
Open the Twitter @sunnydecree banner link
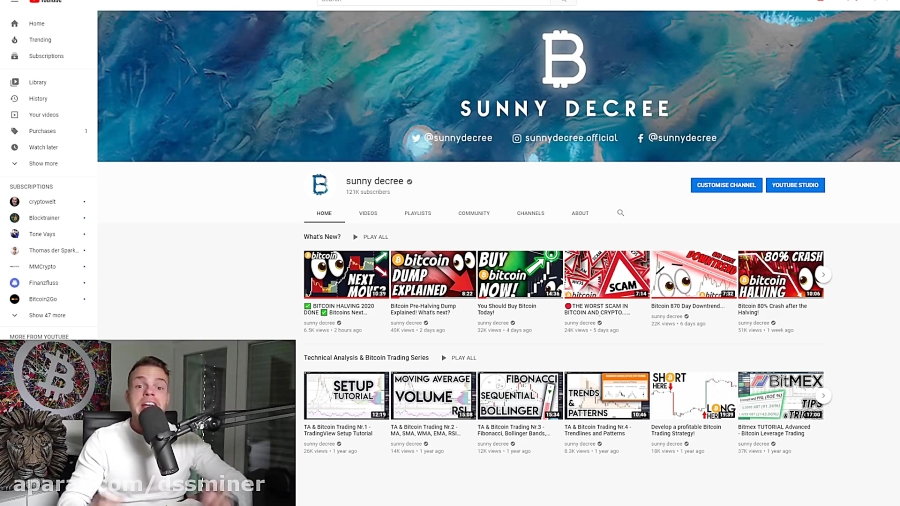point(452,138)
